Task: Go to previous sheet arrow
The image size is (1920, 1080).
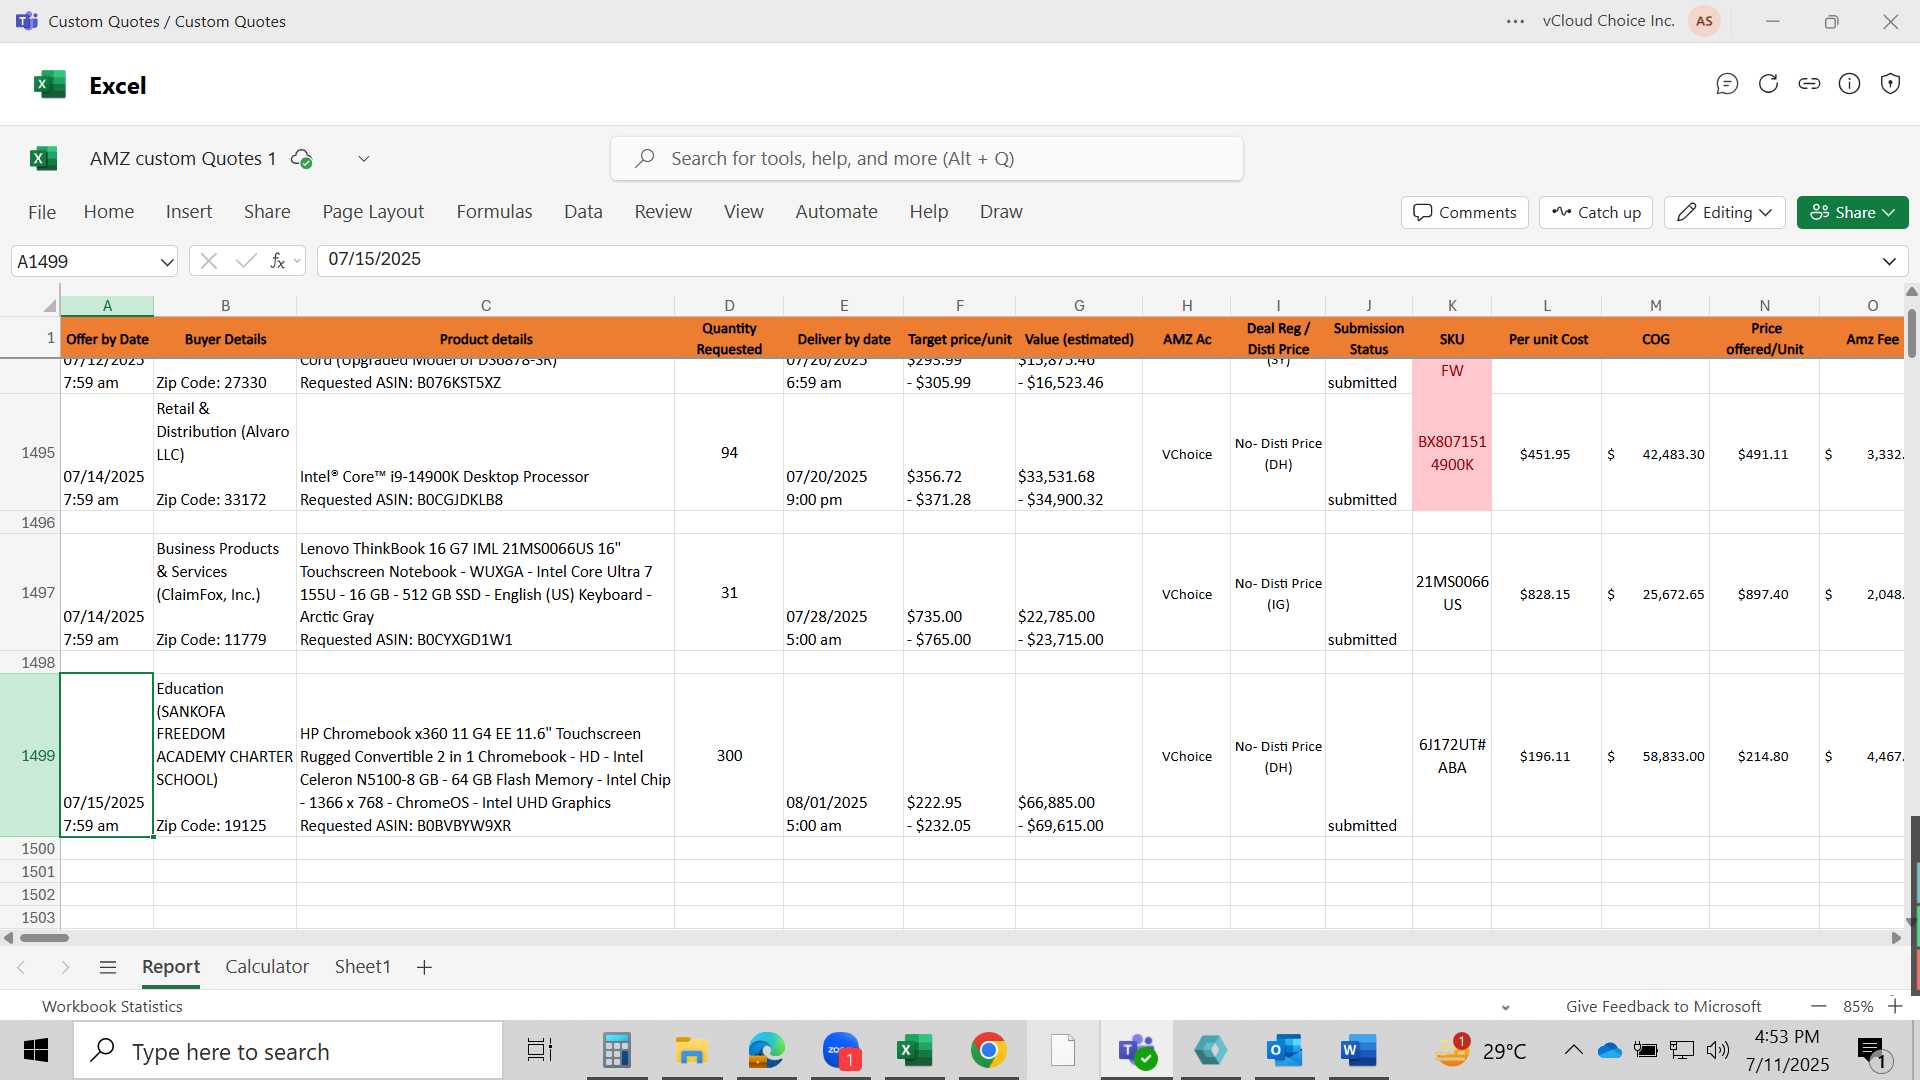Action: click(x=21, y=967)
